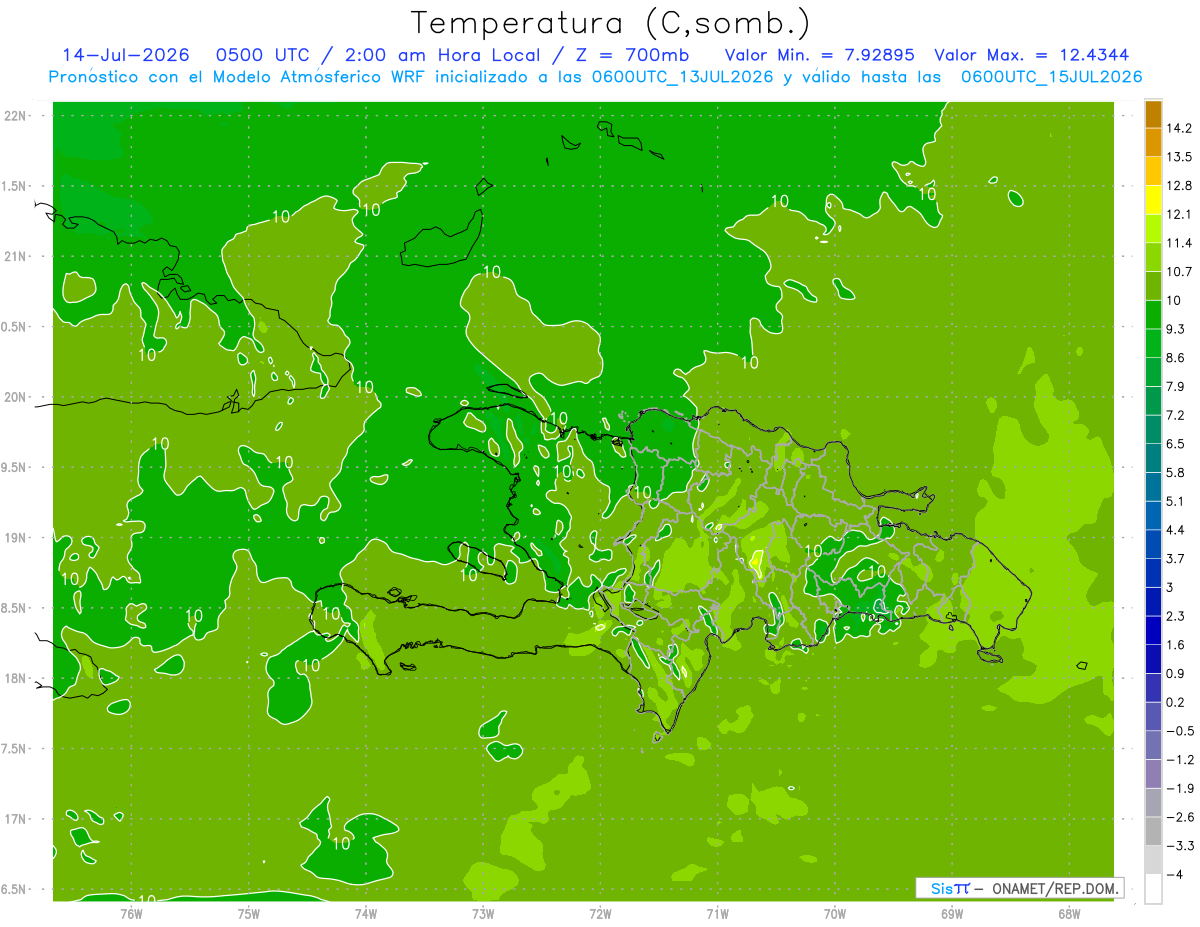The width and height of the screenshot is (1200, 927).
Task: Pick the orange swatch between 13.5 and 14.2
Action: (x=1153, y=143)
